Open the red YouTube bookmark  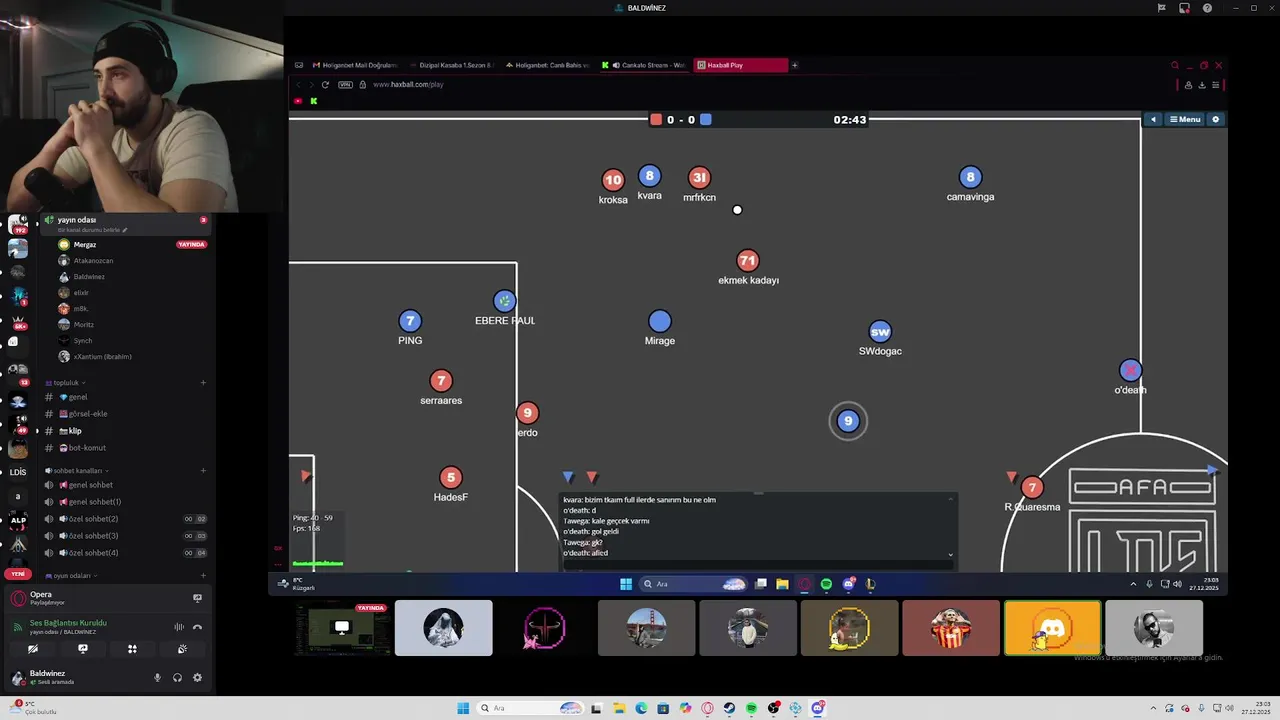pos(298,101)
